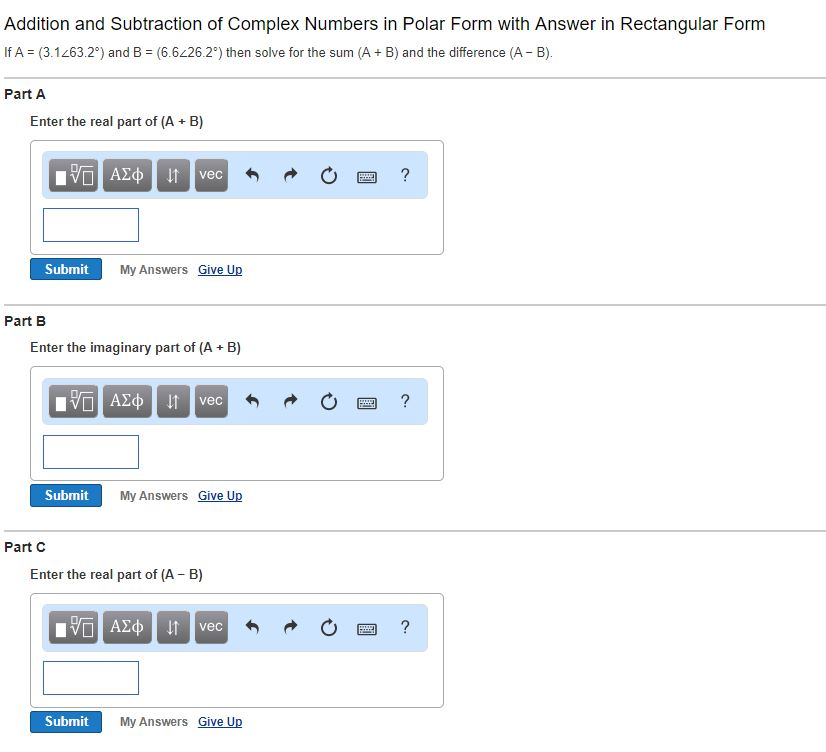Image resolution: width=826 pixels, height=752 pixels.
Task: Open the on-screen keyboard in Part A
Action: tap(366, 175)
